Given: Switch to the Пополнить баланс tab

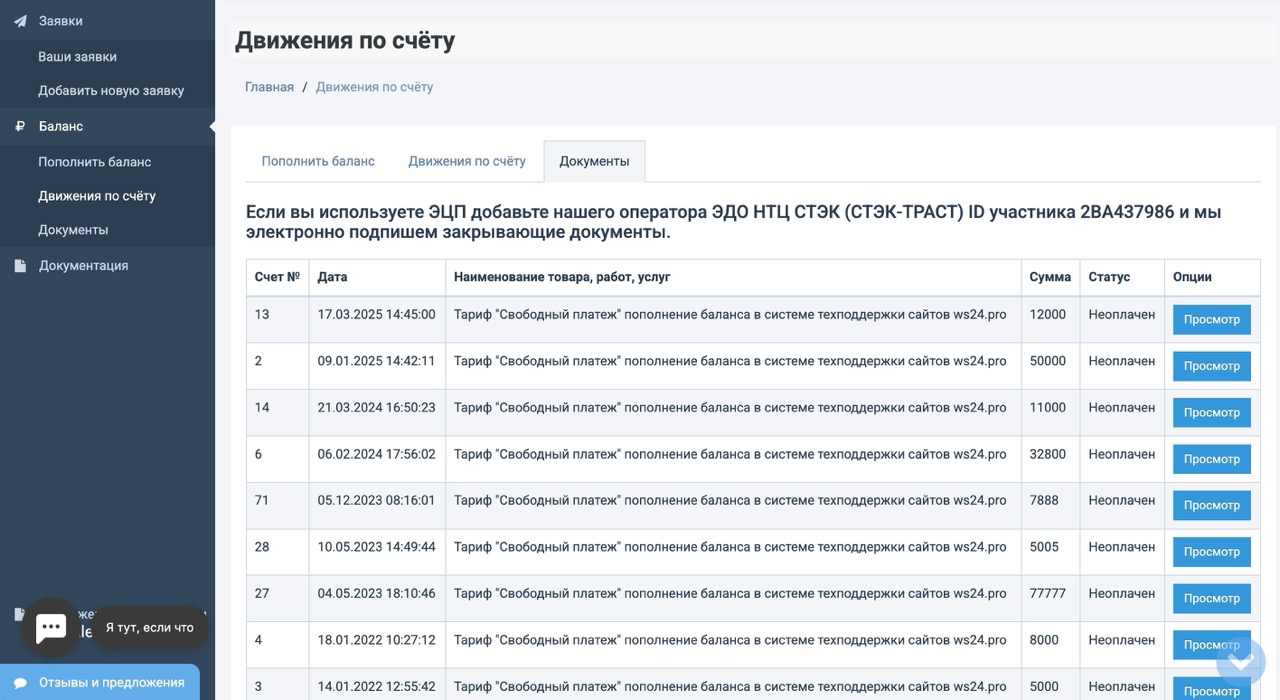Looking at the screenshot, I should 318,161.
